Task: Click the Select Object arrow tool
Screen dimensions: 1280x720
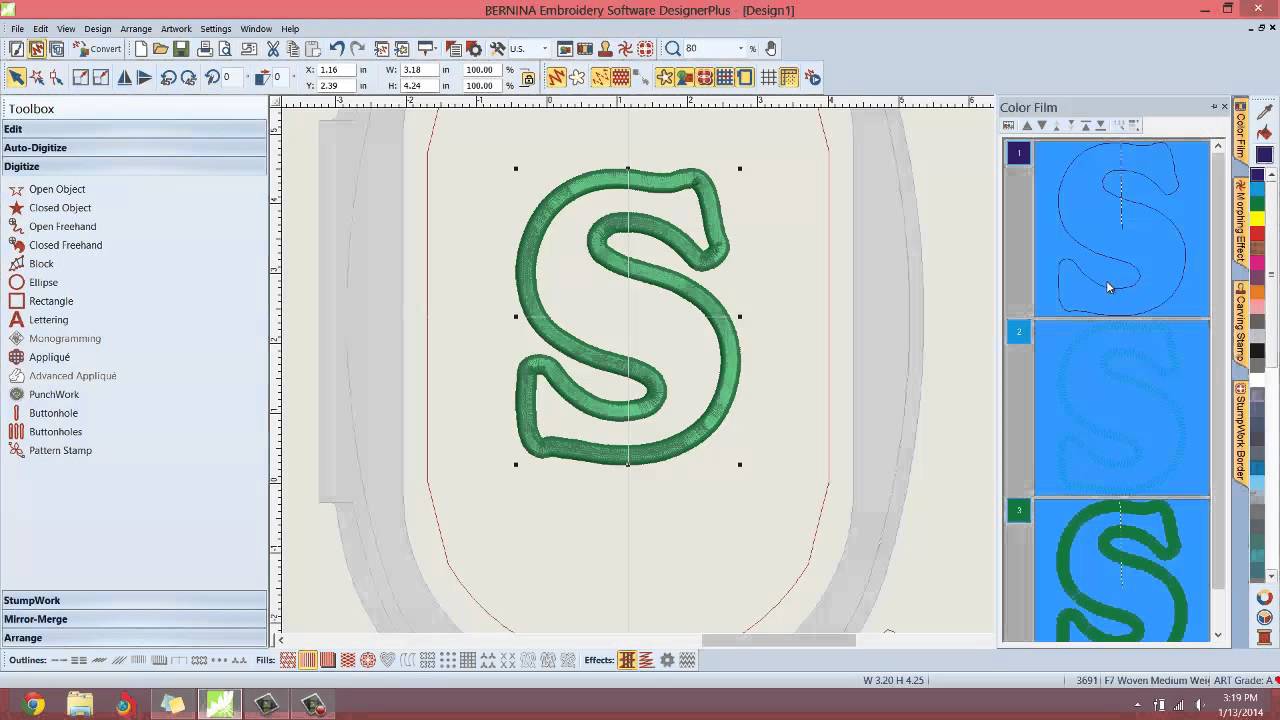Action: tap(16, 77)
